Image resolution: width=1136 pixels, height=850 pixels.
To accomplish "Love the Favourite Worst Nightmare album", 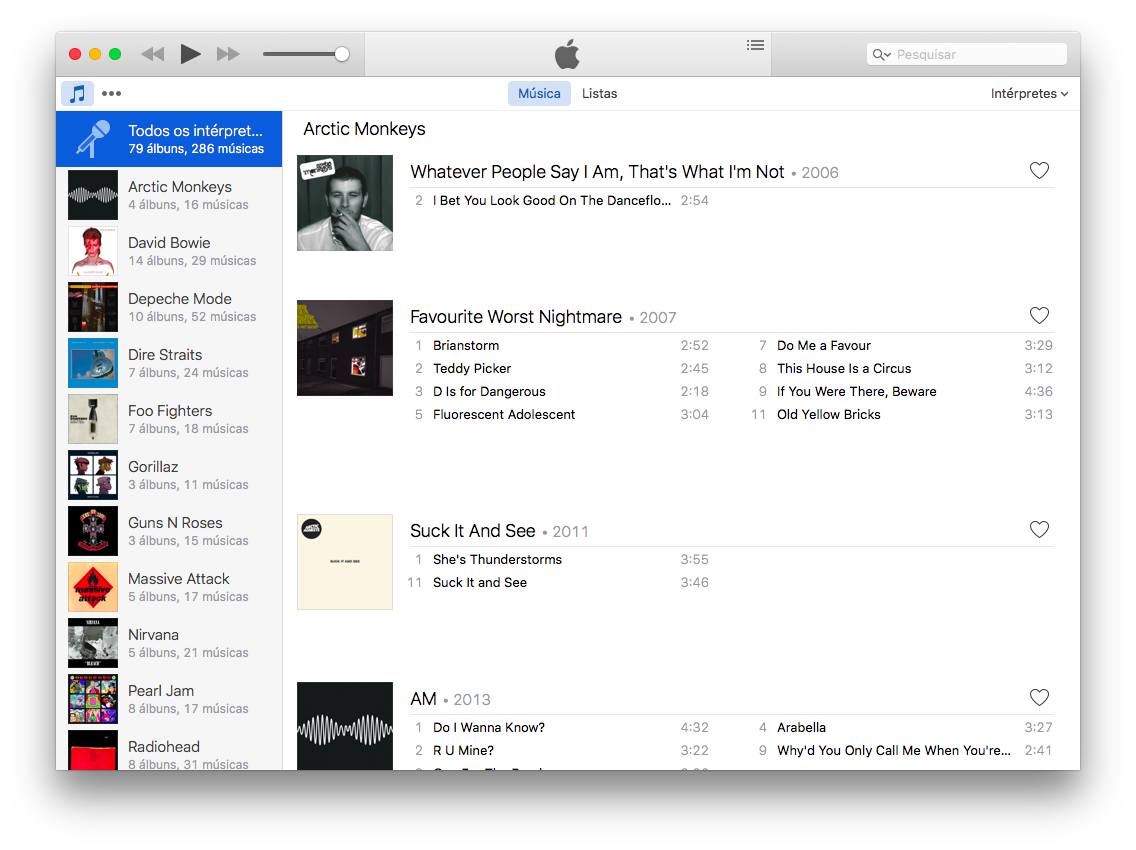I will tap(1039, 315).
